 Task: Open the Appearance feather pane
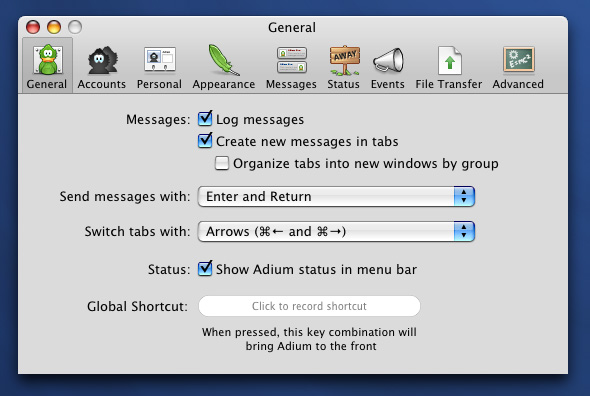[224, 68]
